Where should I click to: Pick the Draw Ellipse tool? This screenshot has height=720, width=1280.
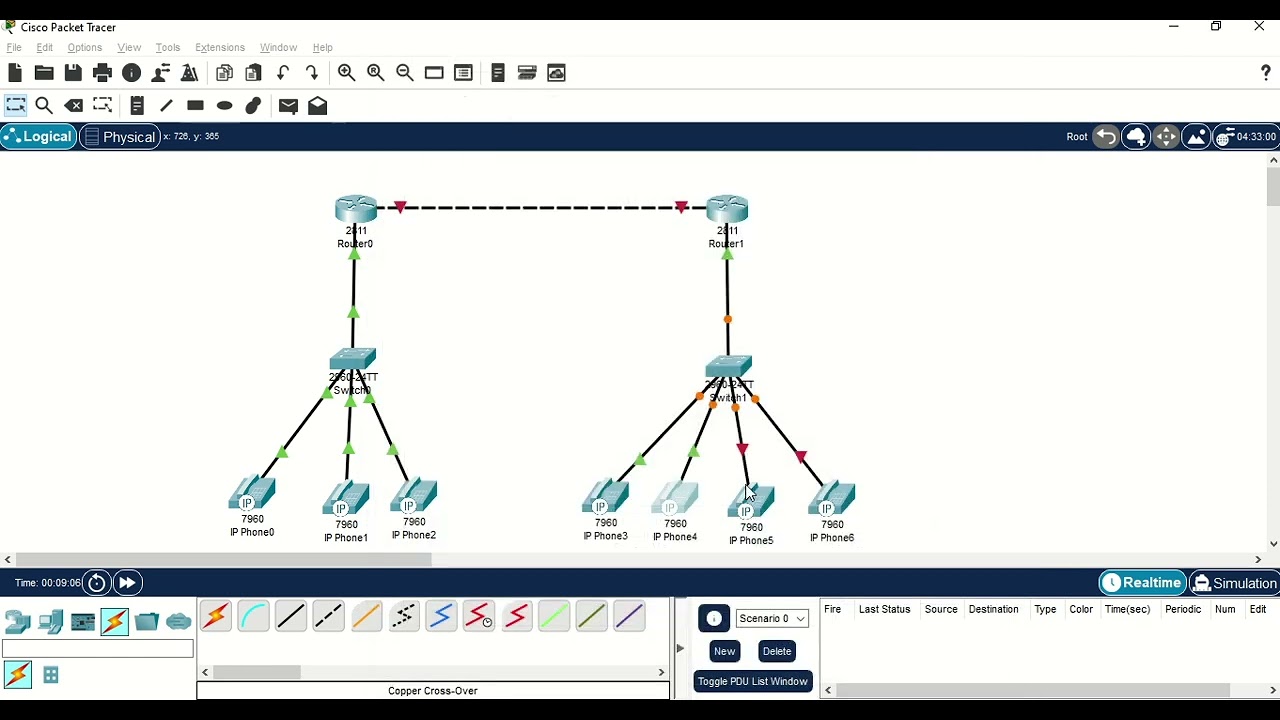click(224, 105)
